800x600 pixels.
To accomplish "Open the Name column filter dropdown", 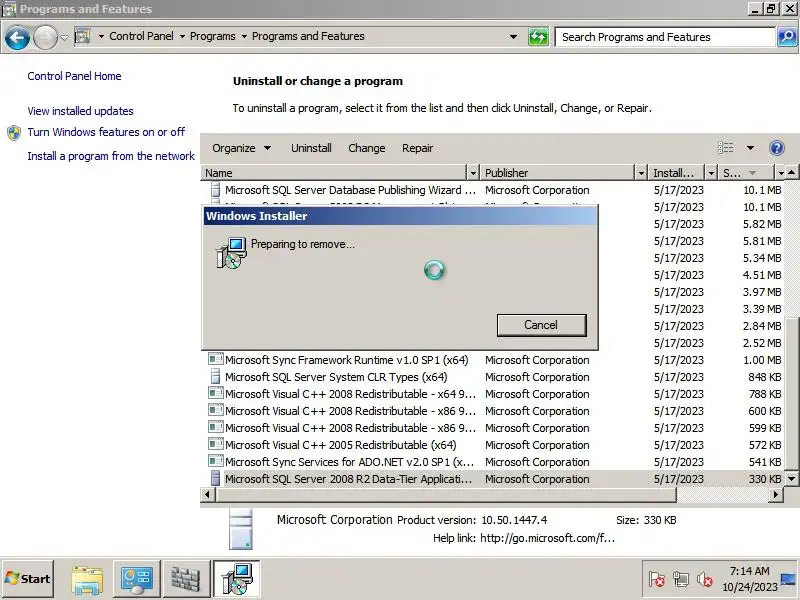I will [473, 173].
